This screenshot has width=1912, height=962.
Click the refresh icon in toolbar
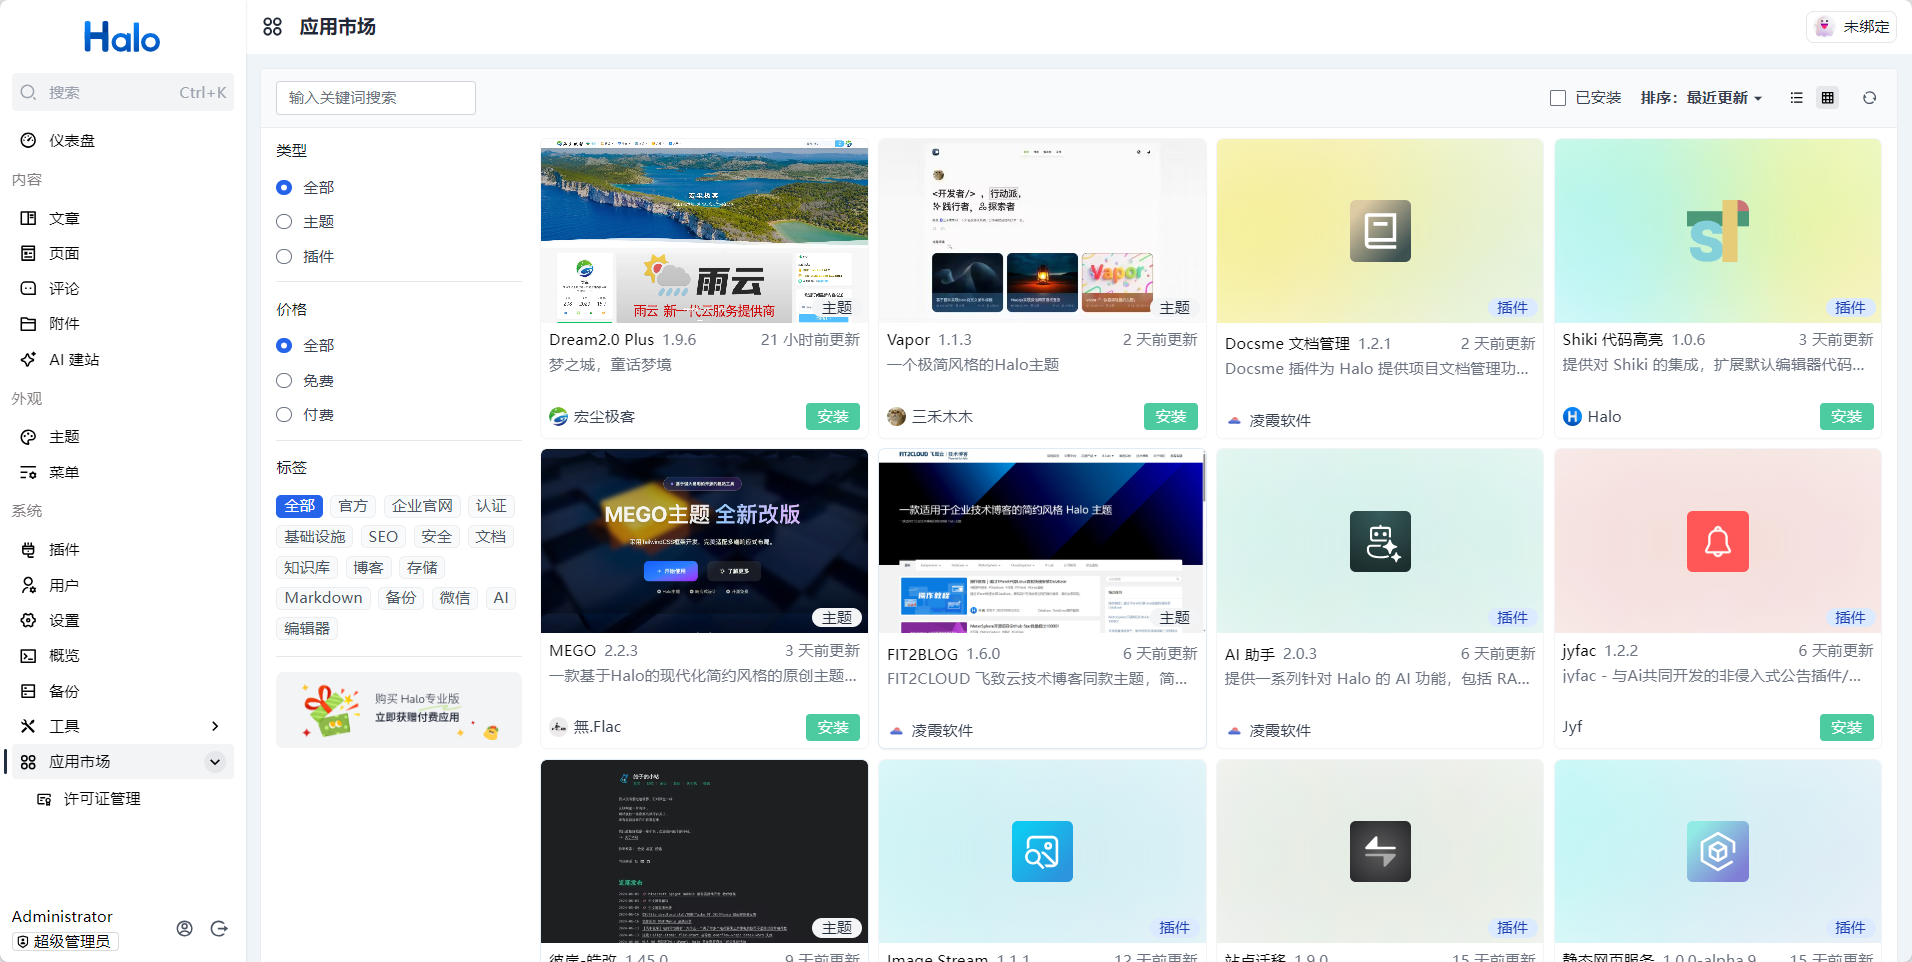pyautogui.click(x=1869, y=98)
